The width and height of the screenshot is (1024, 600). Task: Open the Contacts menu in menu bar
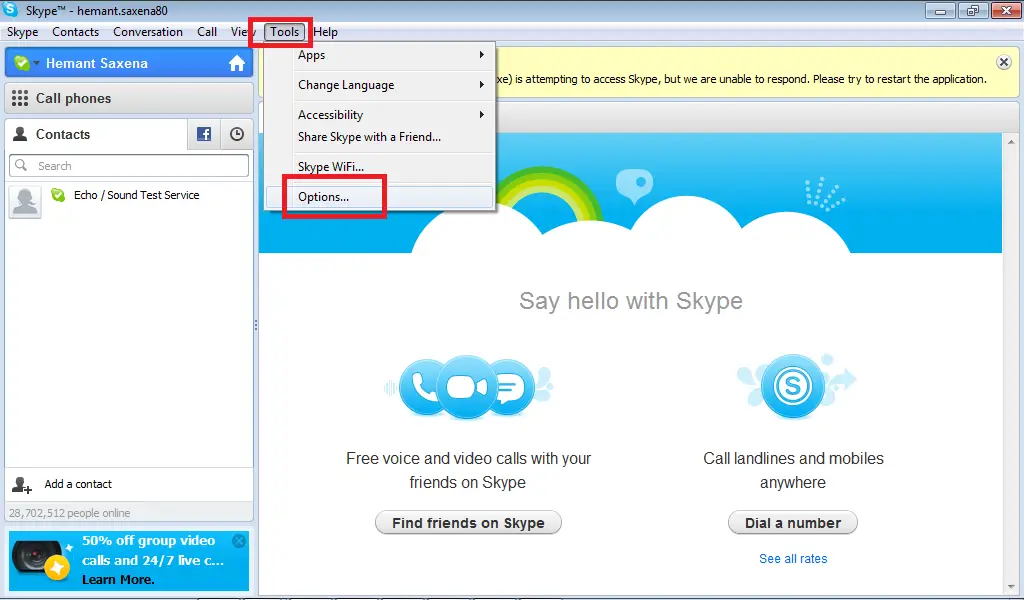[x=76, y=32]
